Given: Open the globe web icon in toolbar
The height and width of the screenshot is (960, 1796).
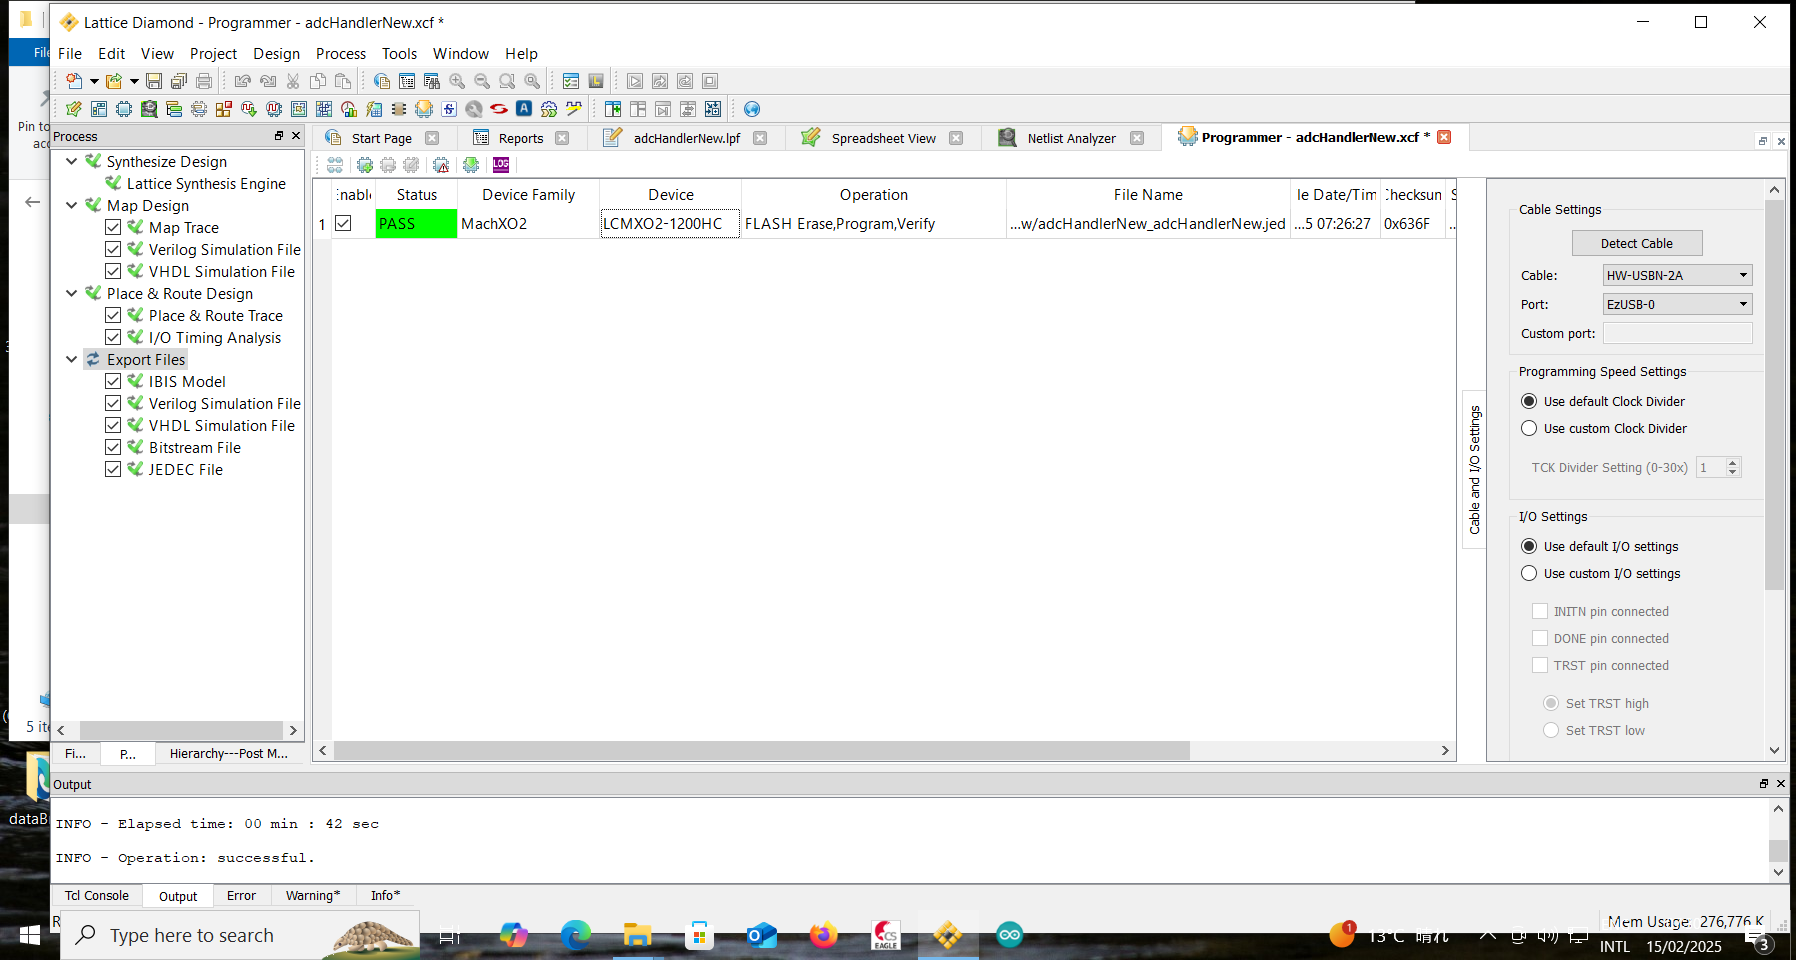Looking at the screenshot, I should (x=752, y=109).
